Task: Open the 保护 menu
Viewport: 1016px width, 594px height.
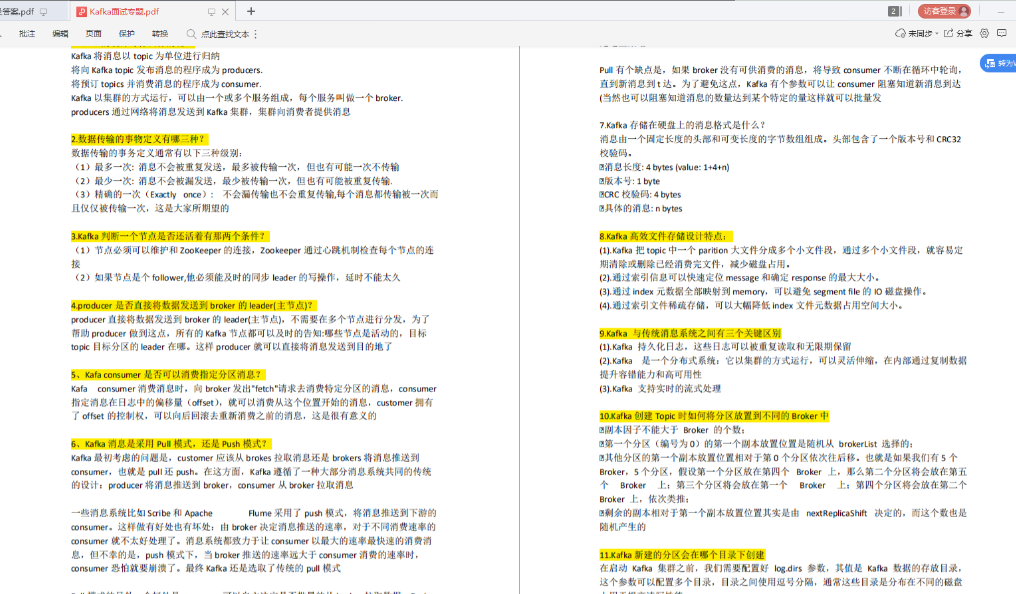Action: point(126,34)
